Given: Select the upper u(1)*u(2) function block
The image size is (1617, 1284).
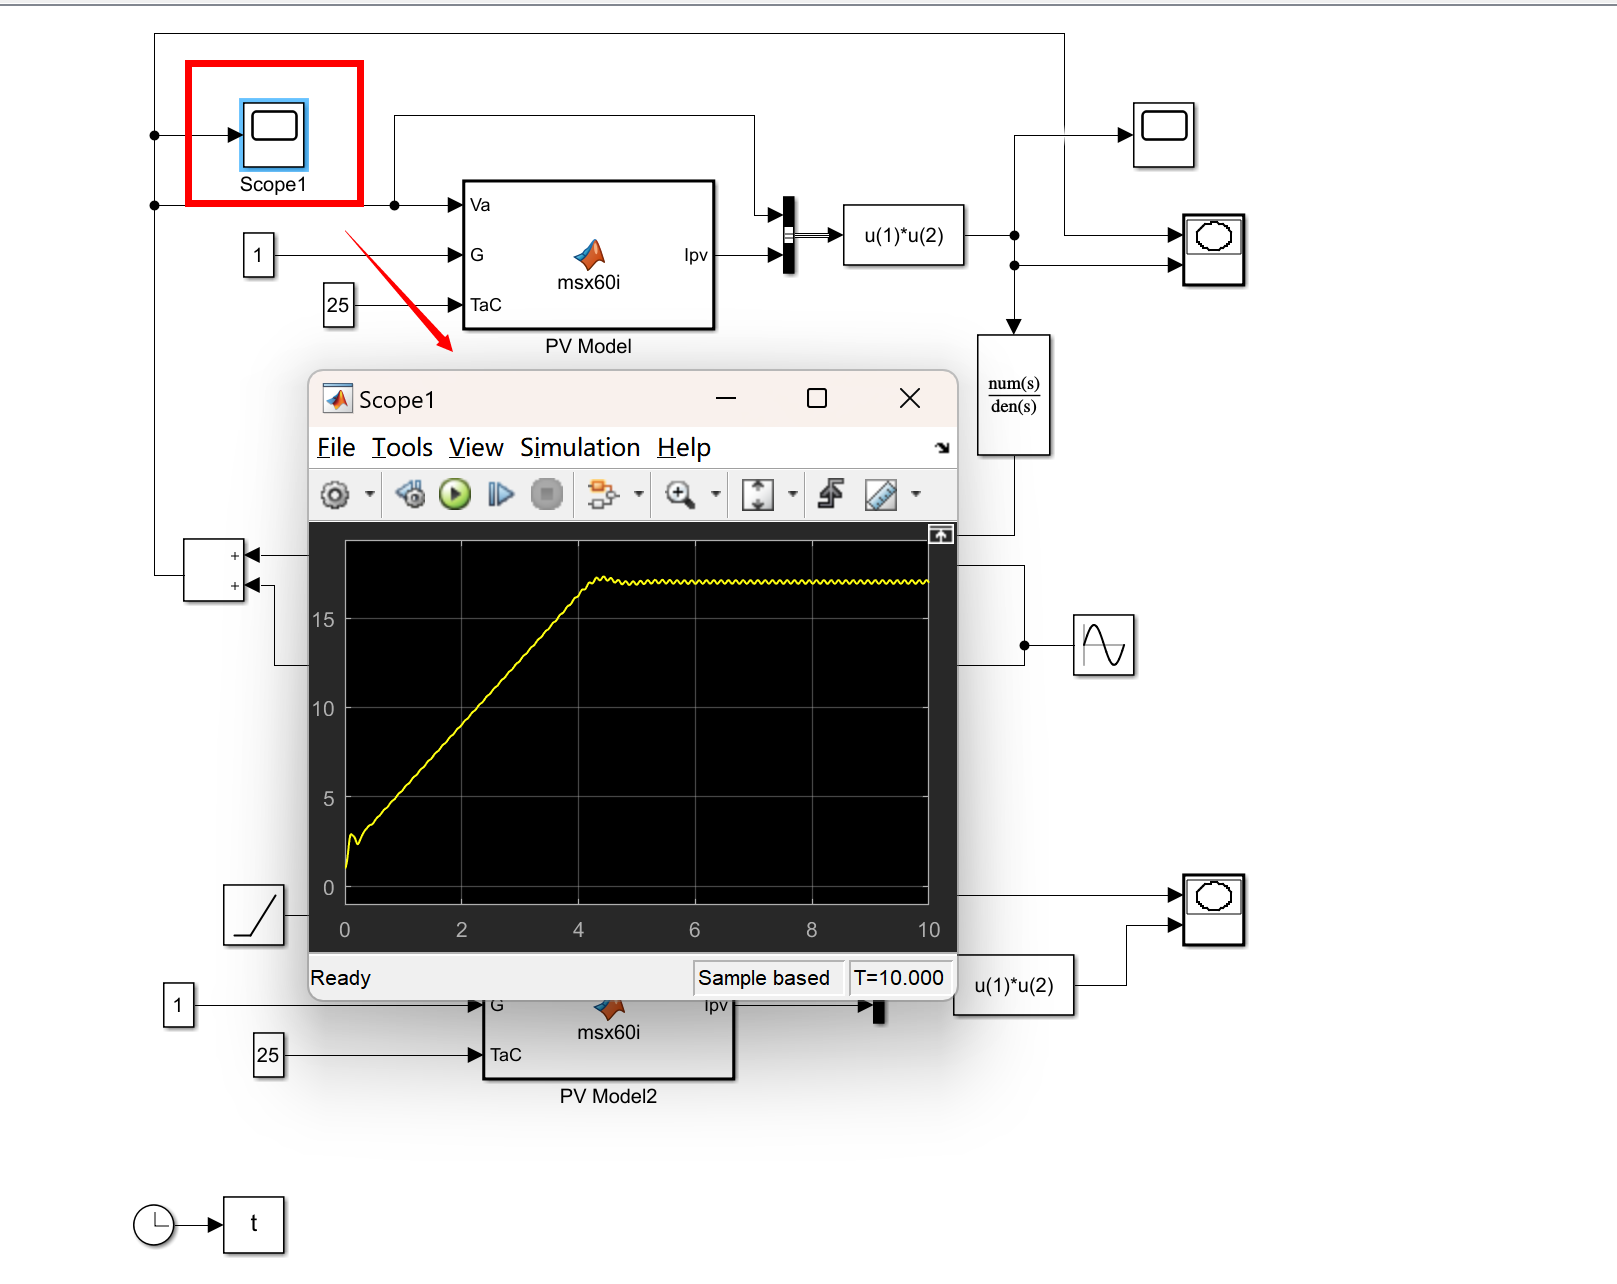Looking at the screenshot, I should coord(904,235).
